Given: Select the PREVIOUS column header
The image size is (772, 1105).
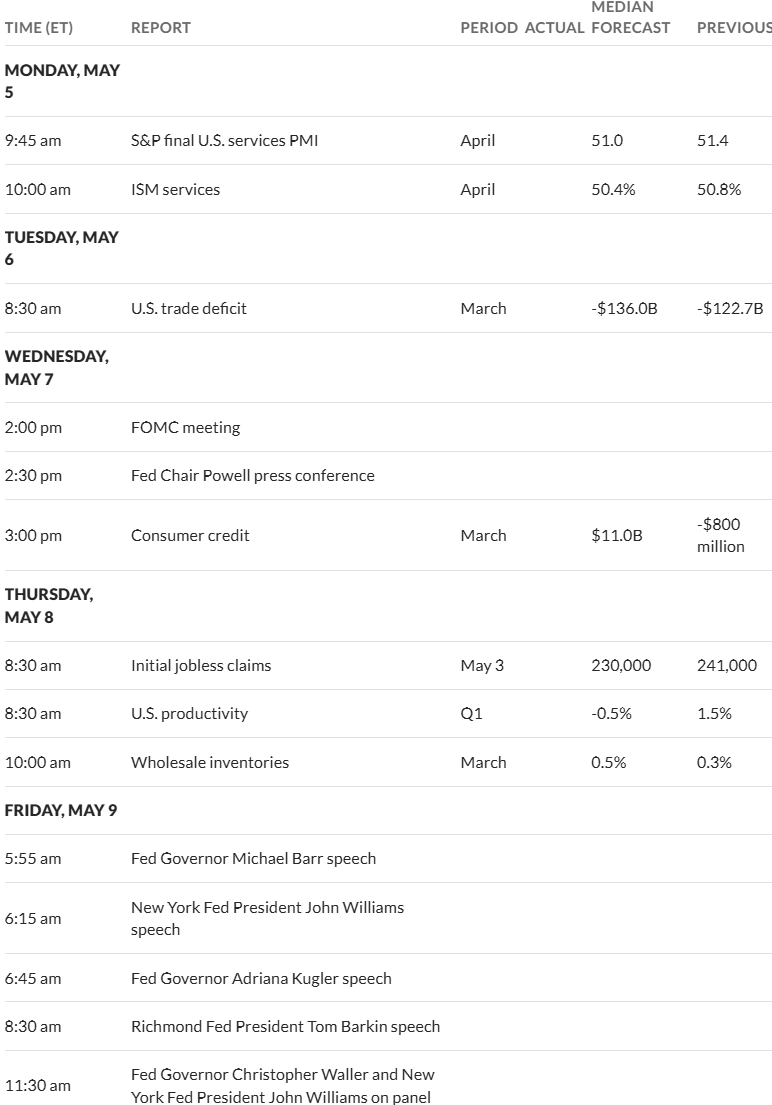Looking at the screenshot, I should (734, 27).
